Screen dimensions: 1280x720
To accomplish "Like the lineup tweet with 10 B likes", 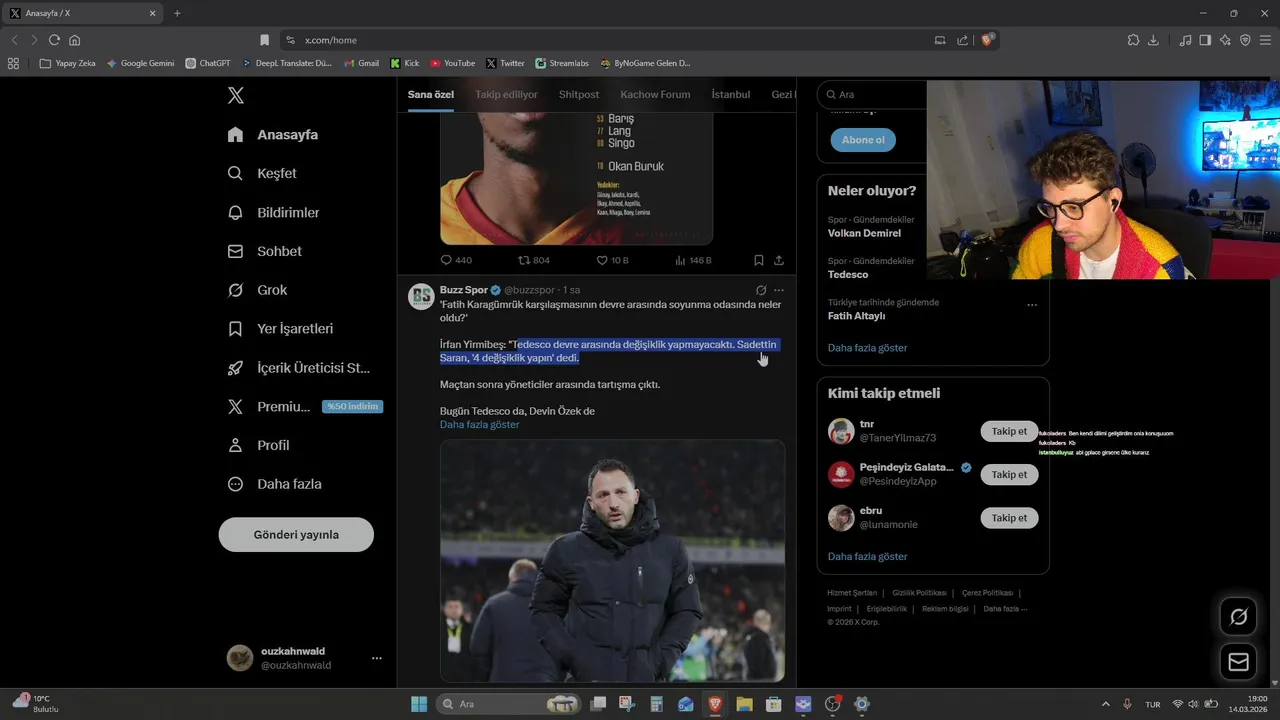I will click(612, 260).
